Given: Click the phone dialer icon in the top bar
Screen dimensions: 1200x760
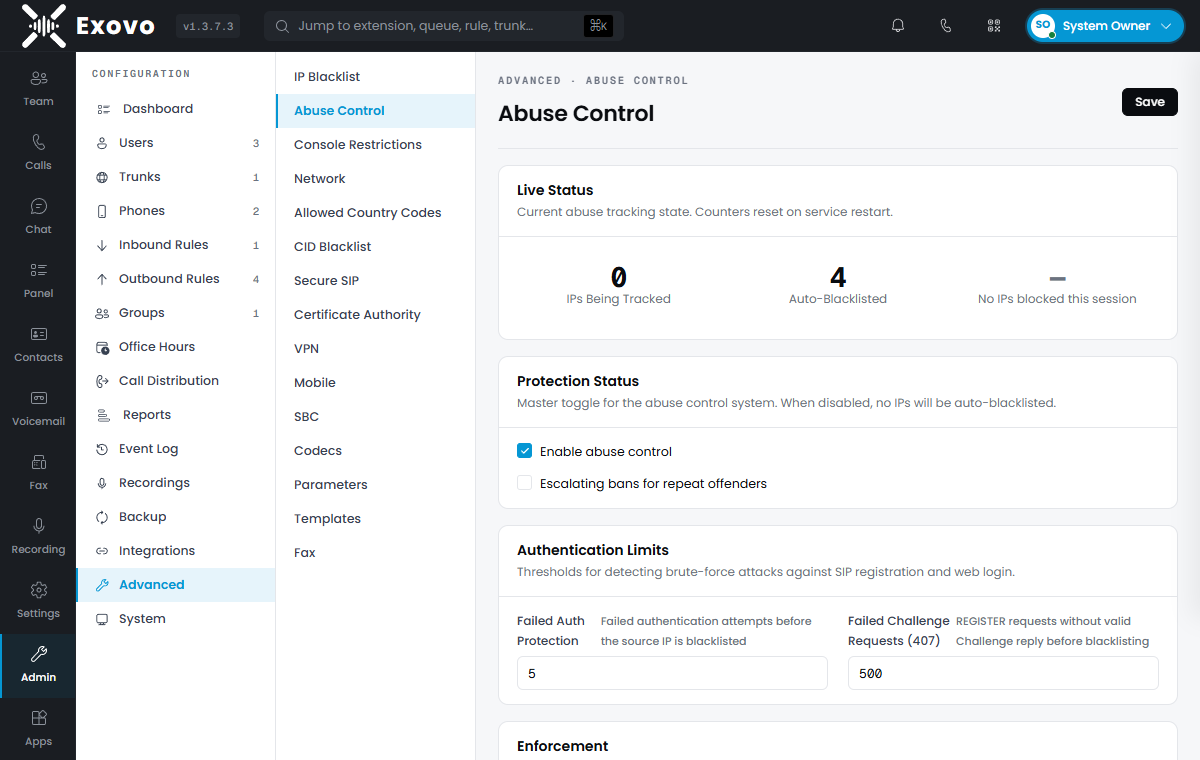Looking at the screenshot, I should [946, 26].
